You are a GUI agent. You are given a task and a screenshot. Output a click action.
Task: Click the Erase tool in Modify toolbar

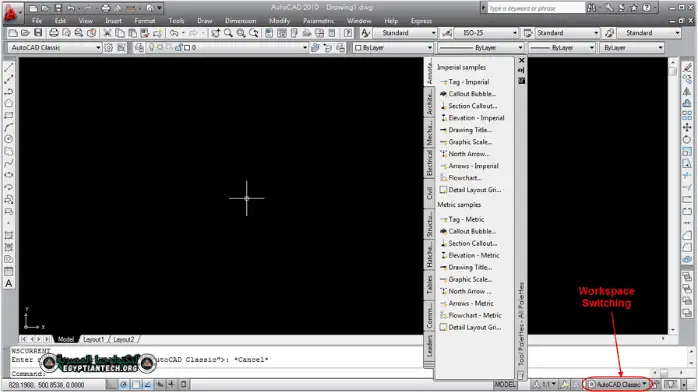687,68
